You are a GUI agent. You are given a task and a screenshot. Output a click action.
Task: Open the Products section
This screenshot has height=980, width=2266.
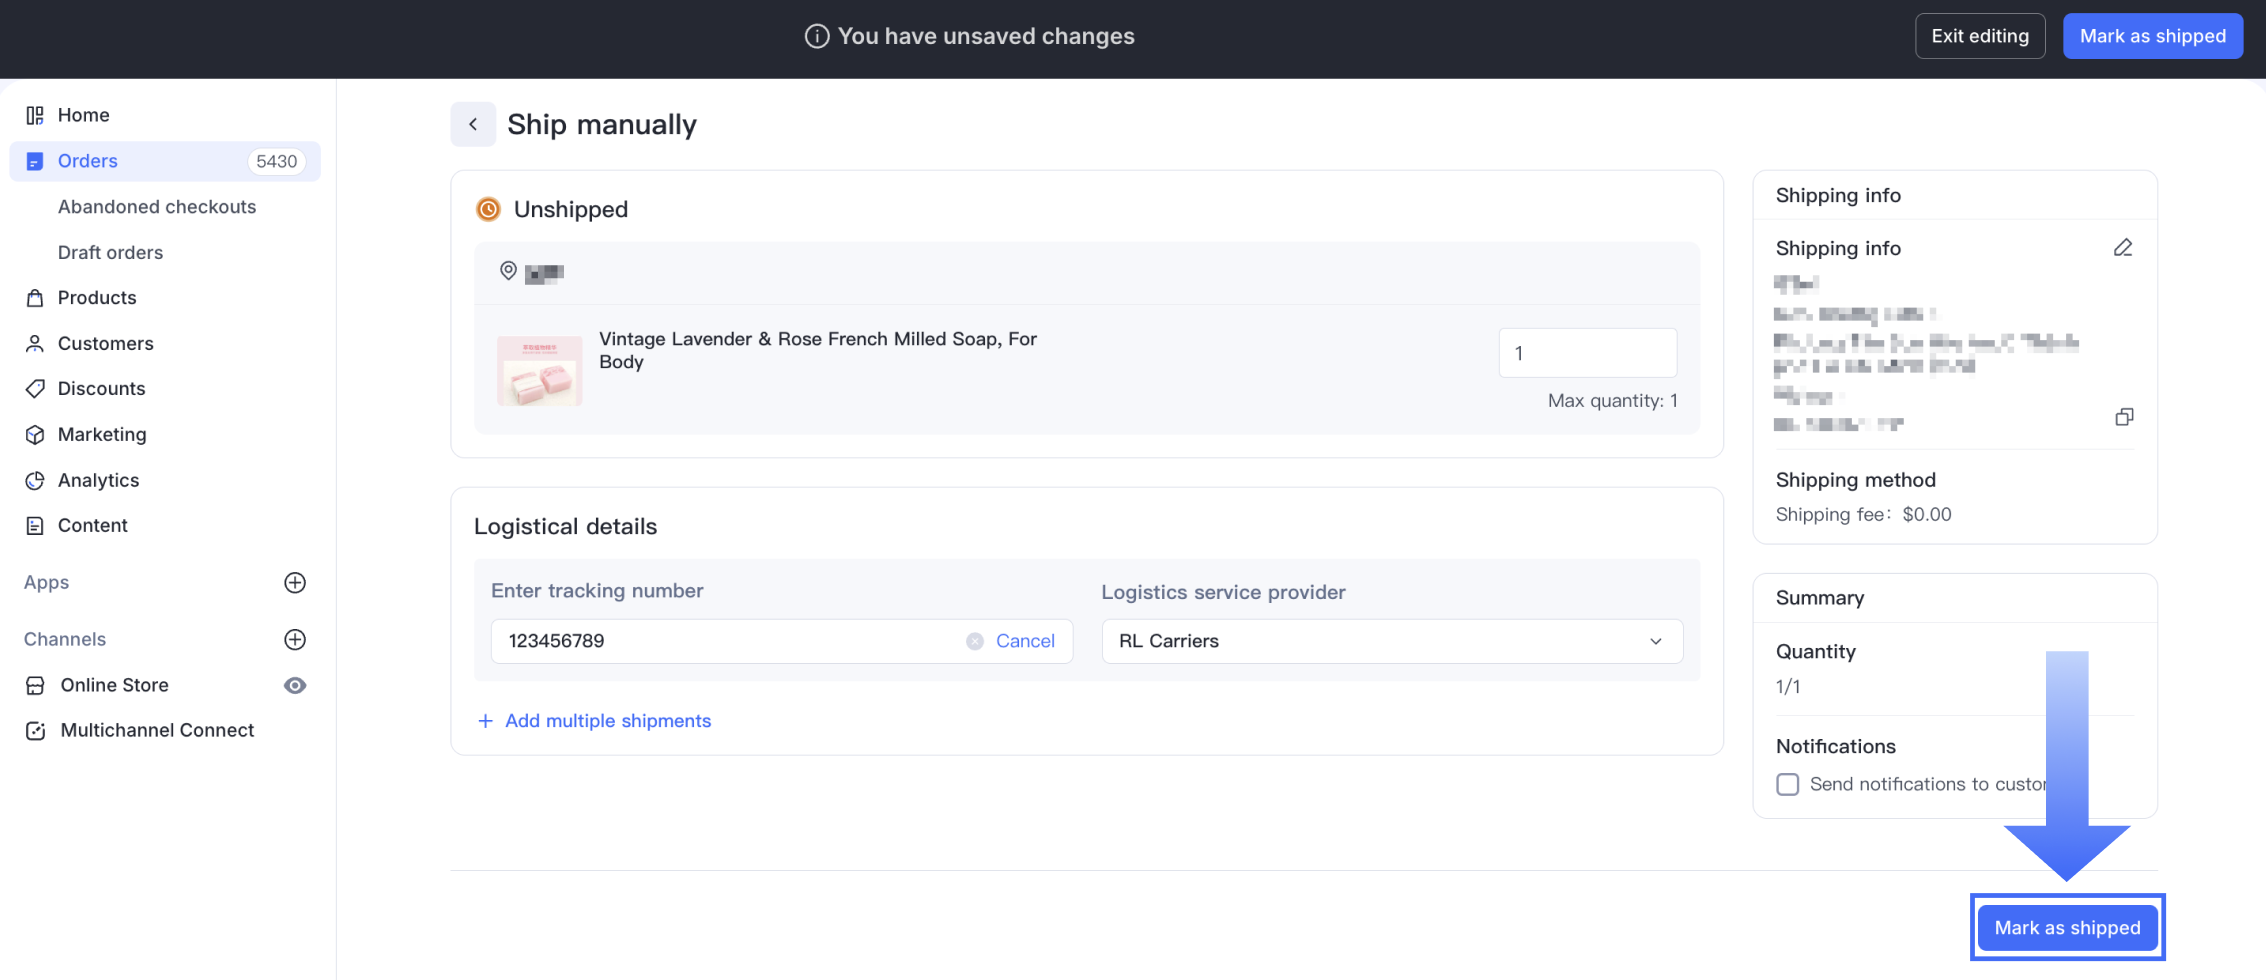coord(97,298)
